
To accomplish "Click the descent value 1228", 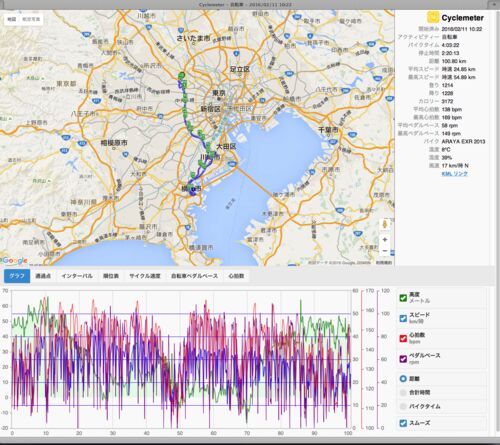I will [x=447, y=93].
